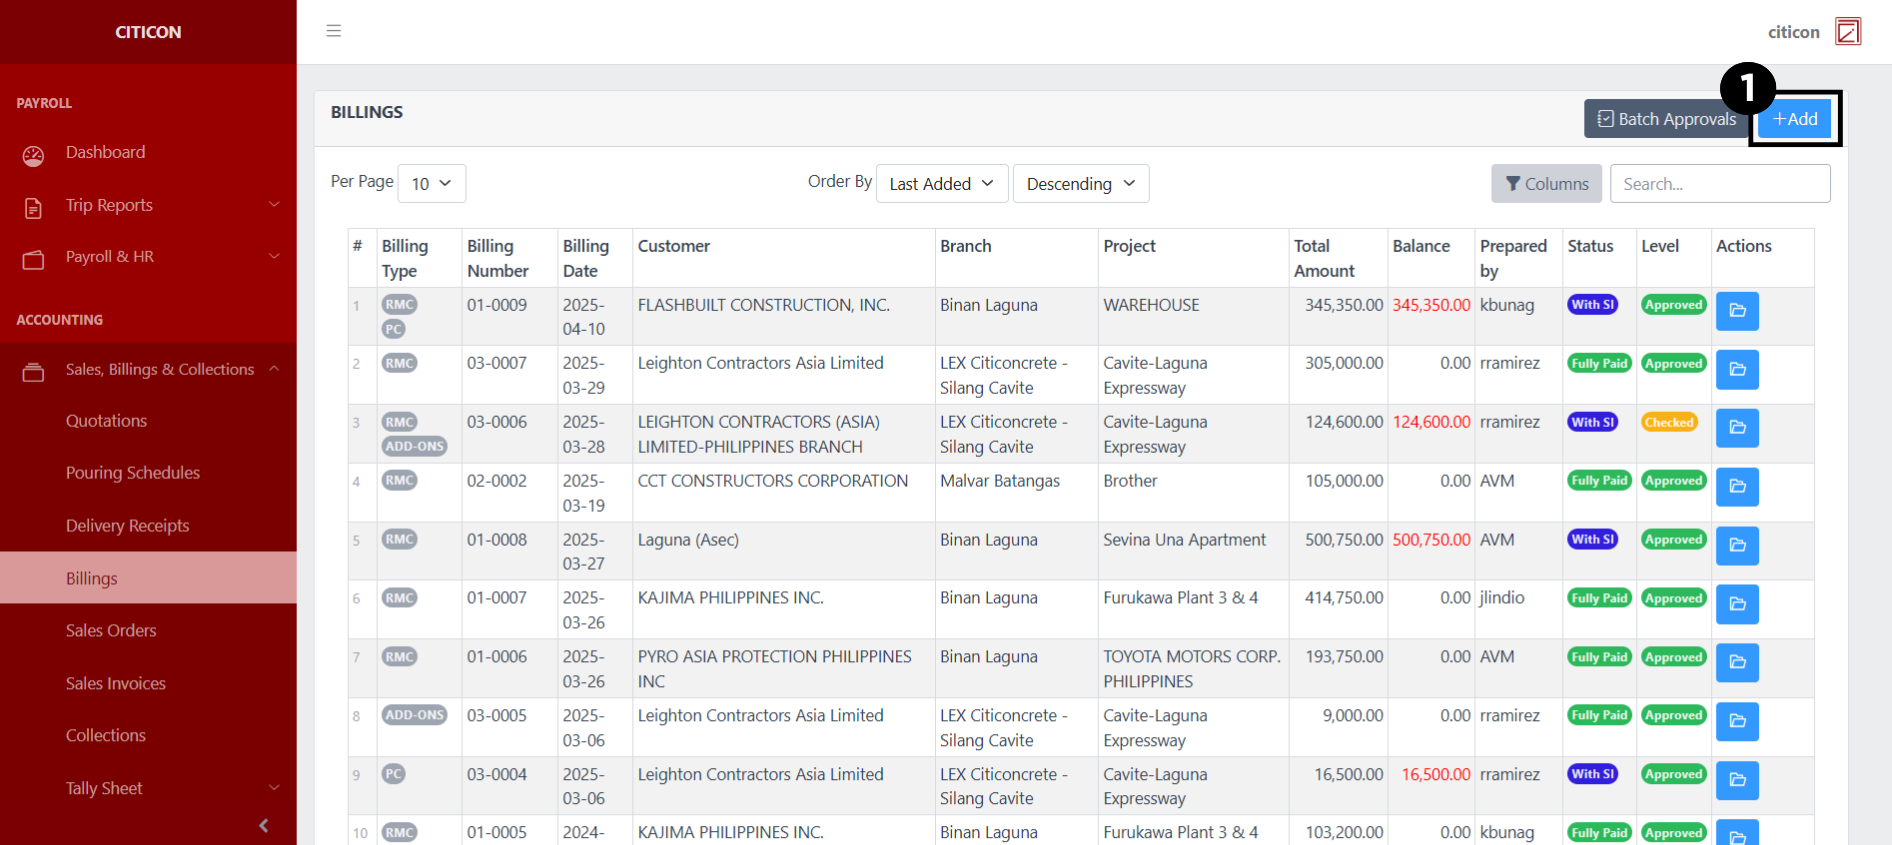Open folder action for billing 03-0007
This screenshot has width=1892, height=845.
coord(1736,370)
